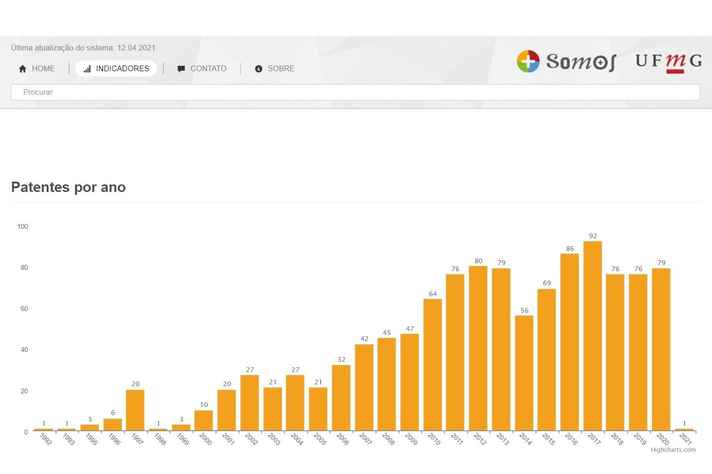Select the bar labeled 32
Viewport: 712px width, 474px height.
click(341, 398)
